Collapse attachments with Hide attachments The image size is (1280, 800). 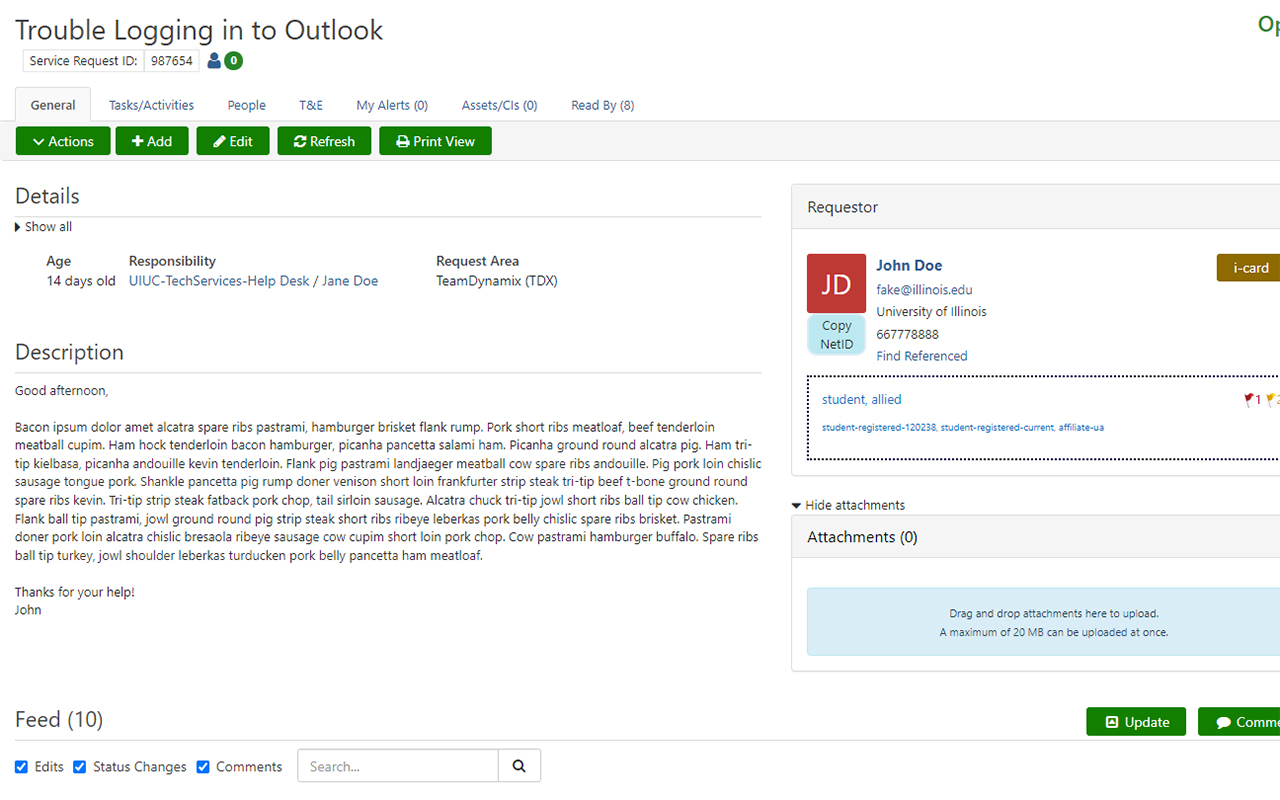point(848,505)
